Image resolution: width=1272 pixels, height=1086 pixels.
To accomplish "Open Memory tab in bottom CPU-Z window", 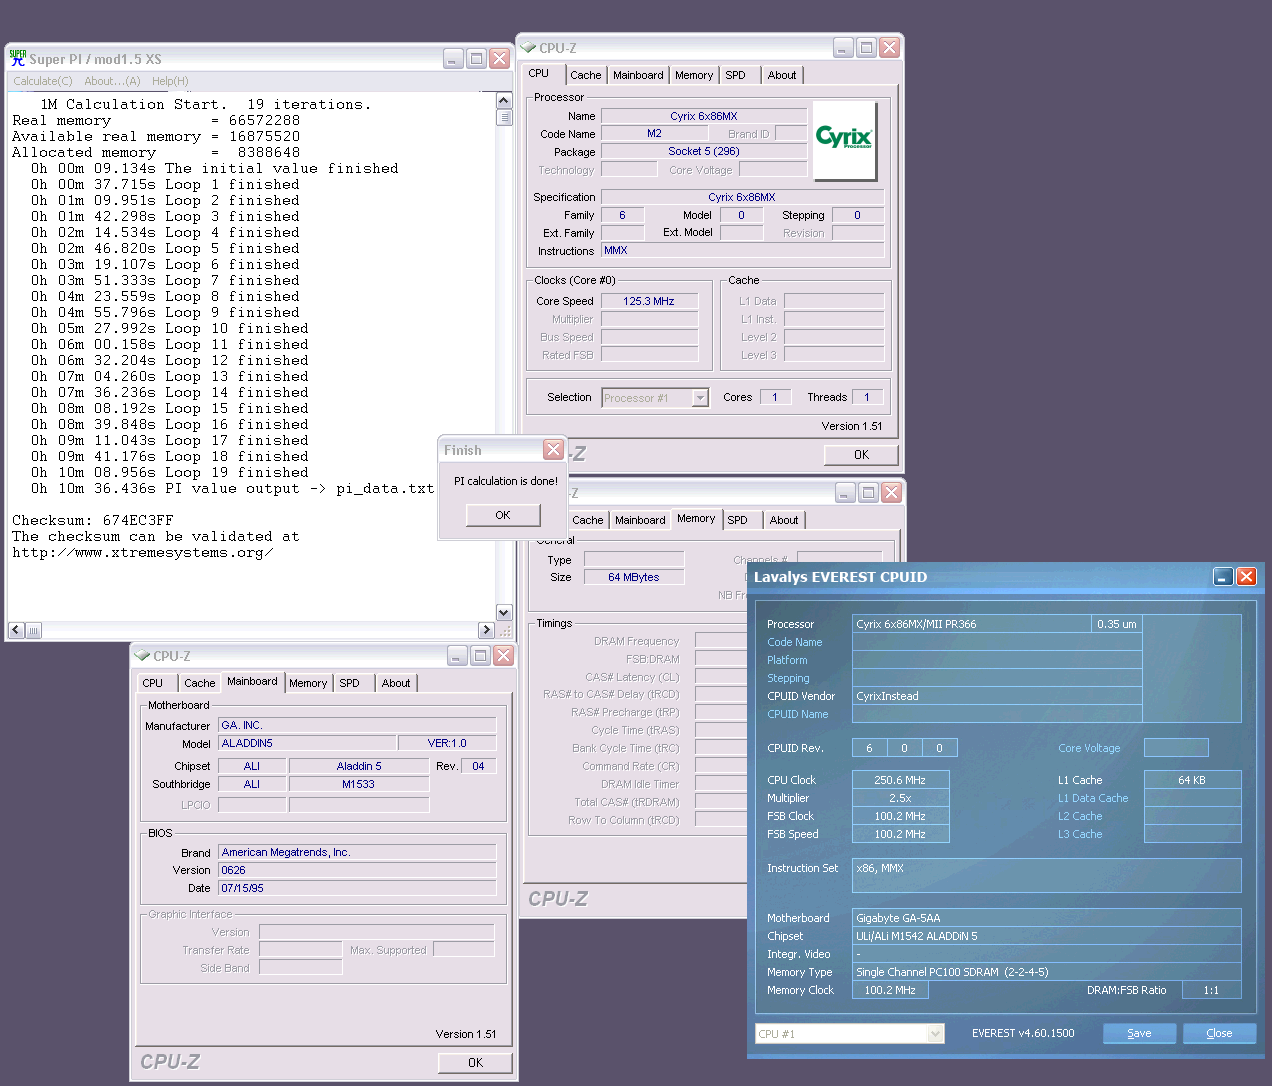I will (308, 683).
